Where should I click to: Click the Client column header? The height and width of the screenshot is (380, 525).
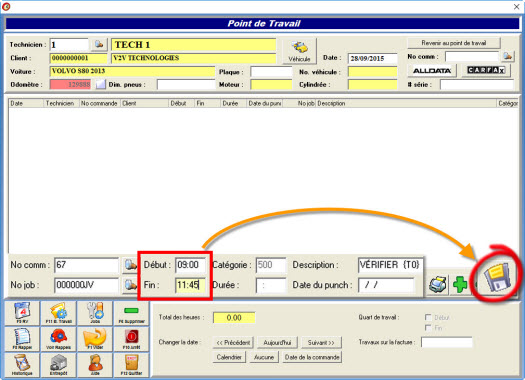point(144,103)
